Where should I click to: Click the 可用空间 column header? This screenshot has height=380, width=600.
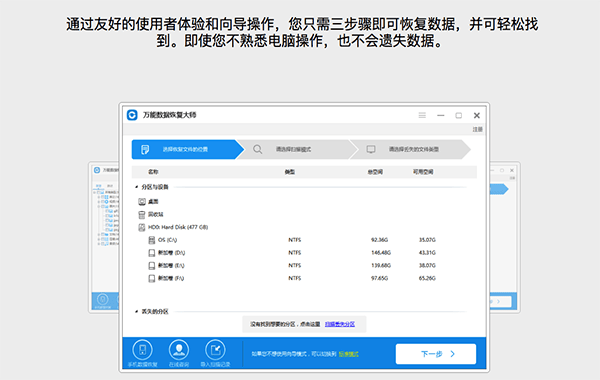click(x=423, y=172)
